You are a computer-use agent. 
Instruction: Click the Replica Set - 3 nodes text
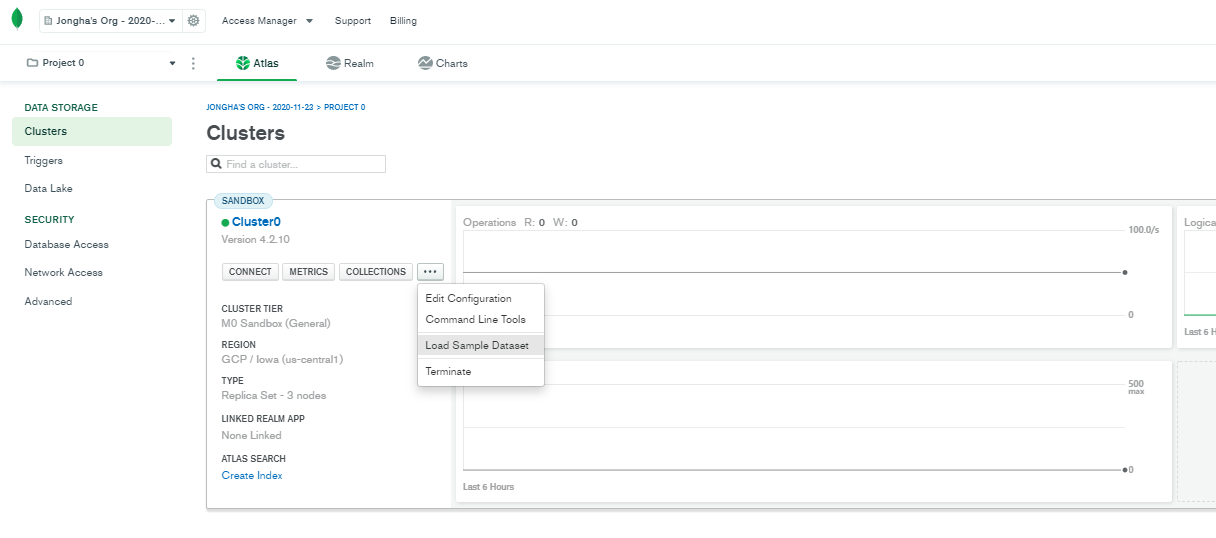click(x=274, y=395)
